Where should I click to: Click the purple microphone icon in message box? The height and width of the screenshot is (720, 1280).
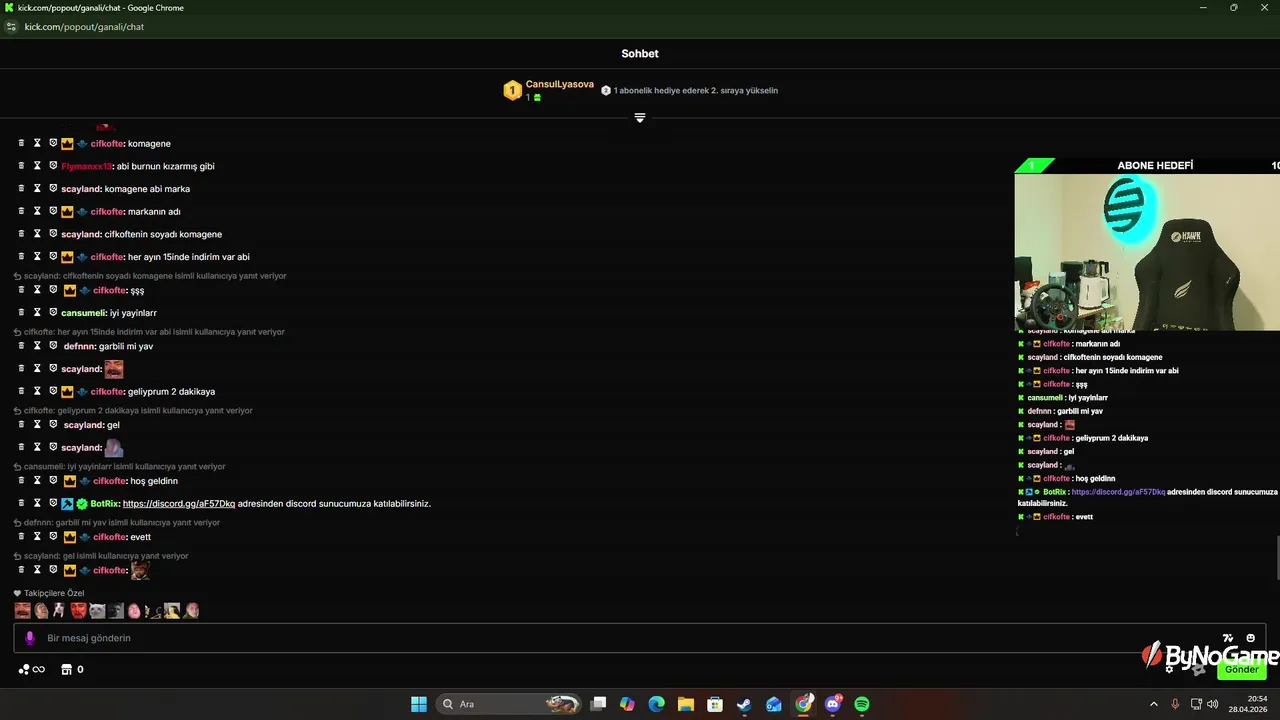click(x=30, y=638)
